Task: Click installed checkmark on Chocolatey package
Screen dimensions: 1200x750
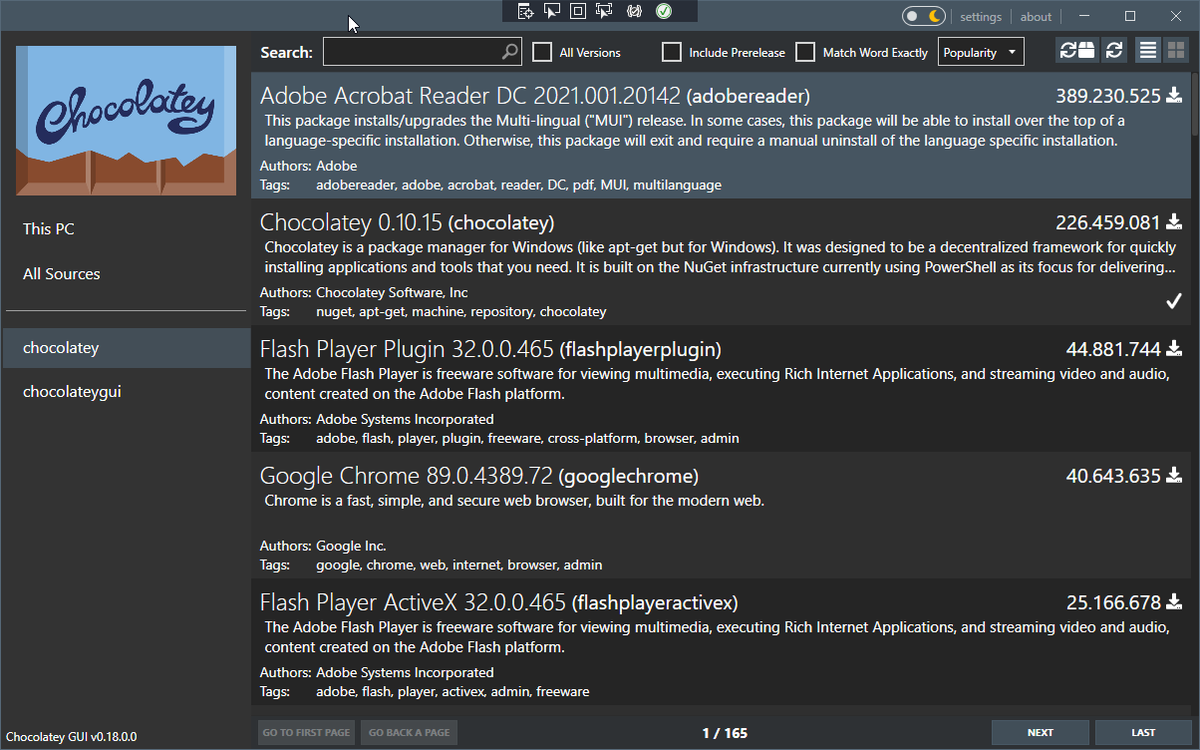Action: 1174,301
